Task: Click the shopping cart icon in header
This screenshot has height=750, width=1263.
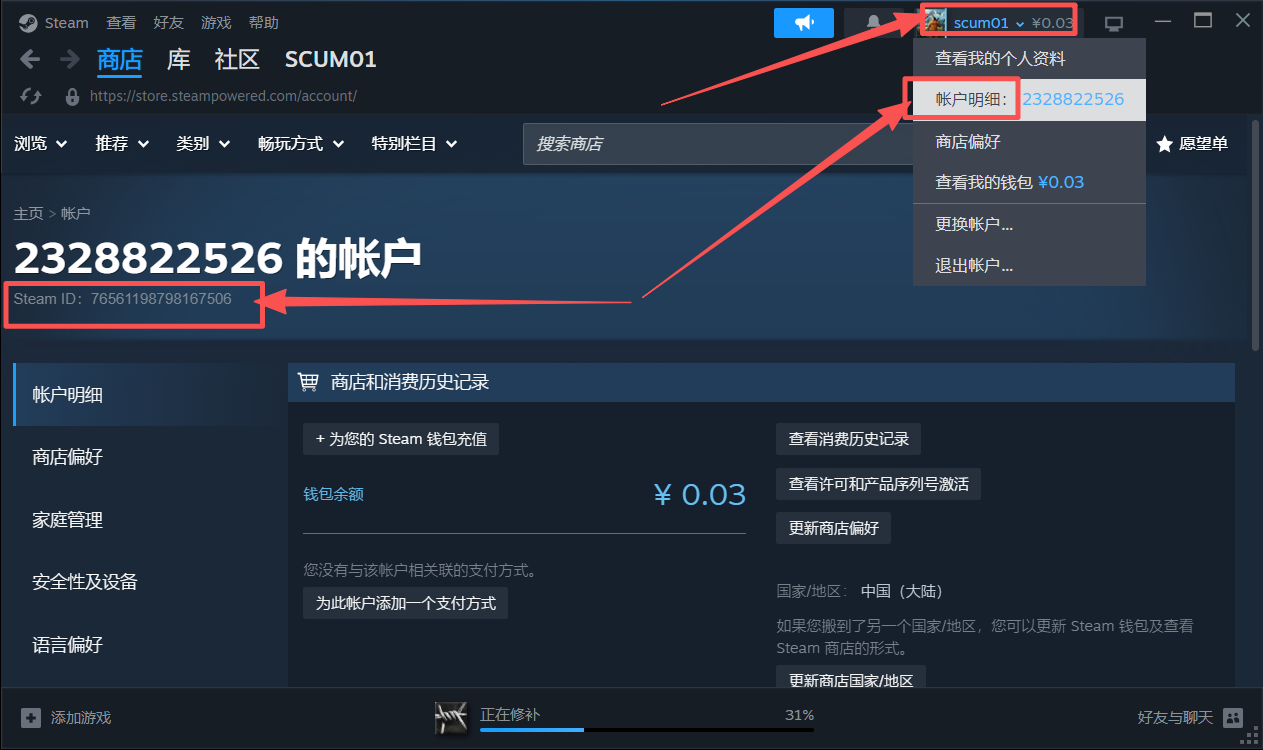Action: pyautogui.click(x=308, y=382)
